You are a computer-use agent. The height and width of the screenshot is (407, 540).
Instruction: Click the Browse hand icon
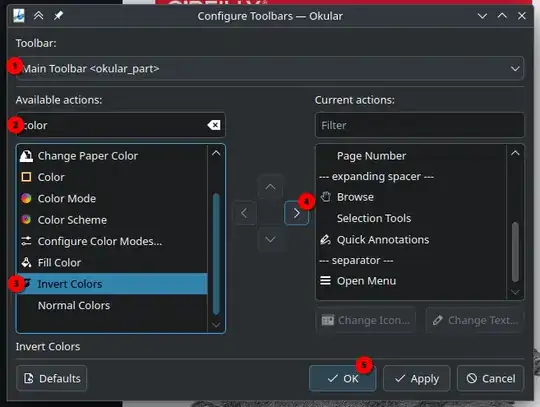tap(325, 197)
